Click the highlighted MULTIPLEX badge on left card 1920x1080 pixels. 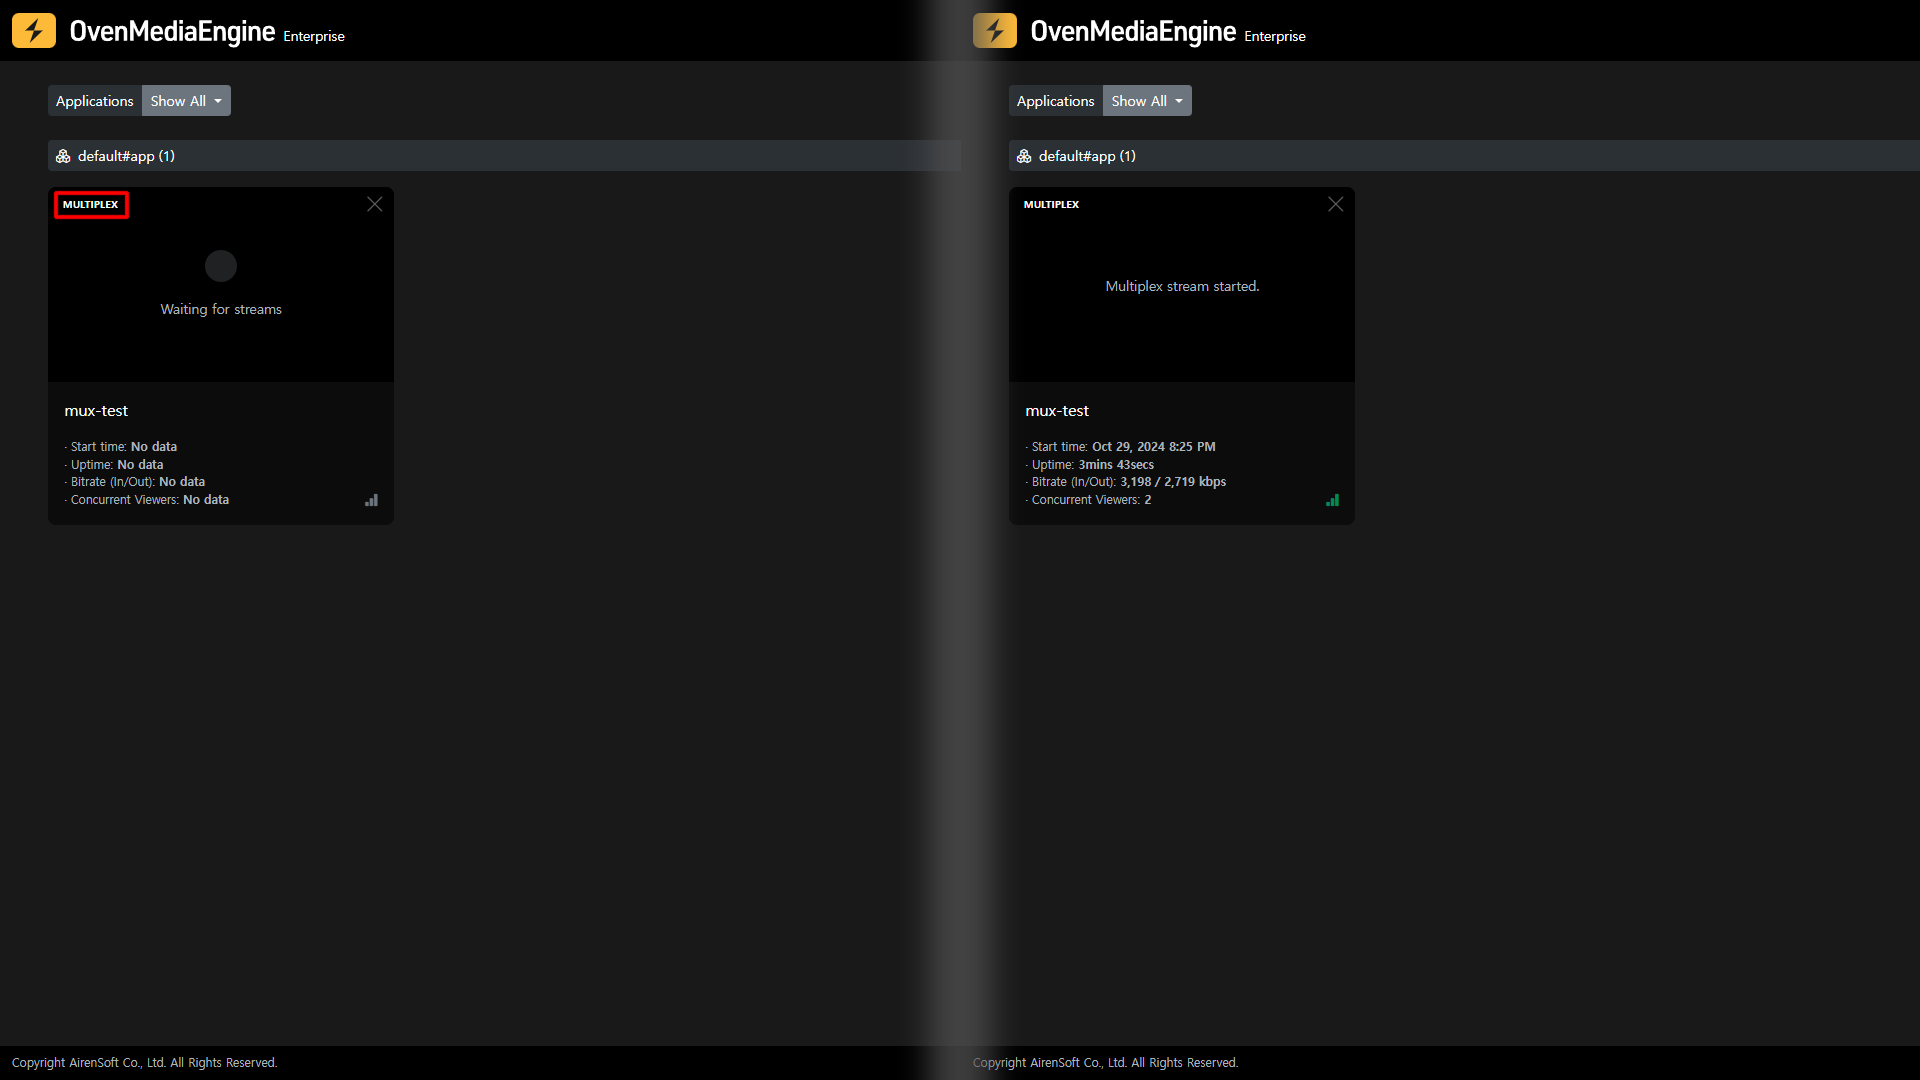pos(91,205)
